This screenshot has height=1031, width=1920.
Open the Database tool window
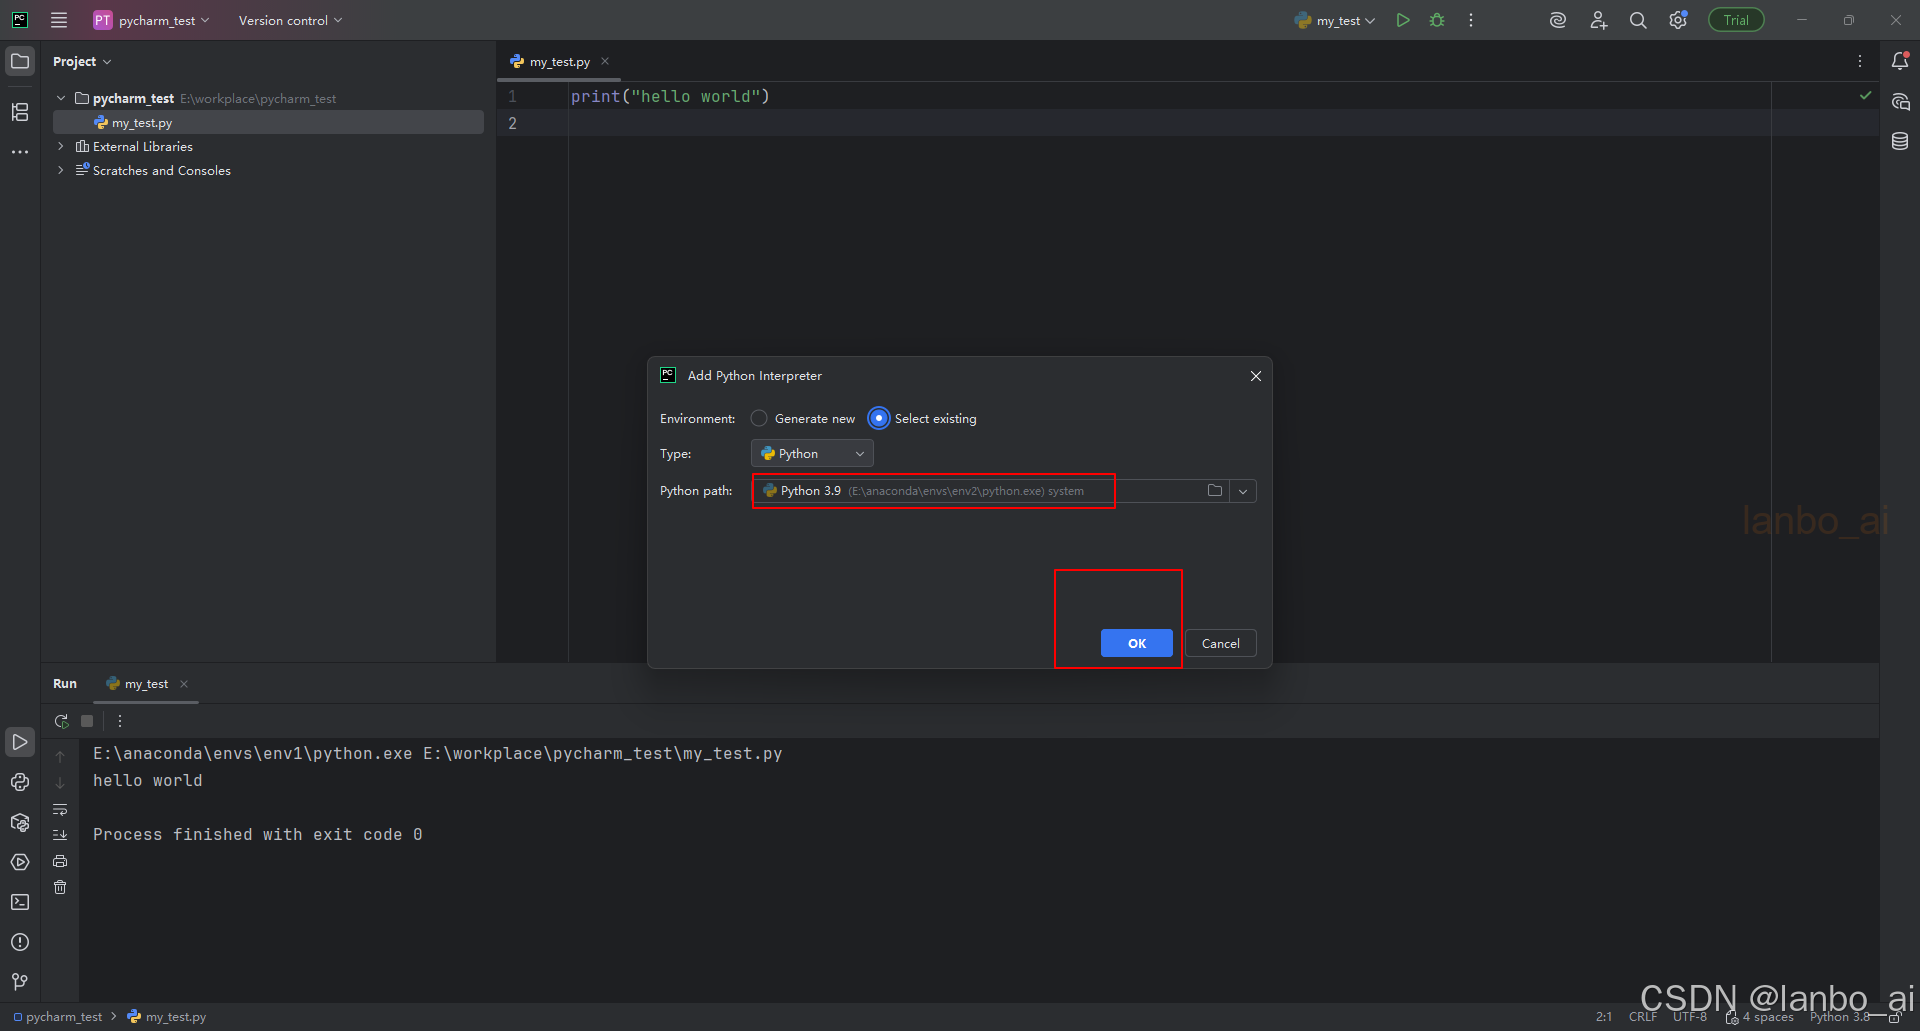tap(1901, 141)
